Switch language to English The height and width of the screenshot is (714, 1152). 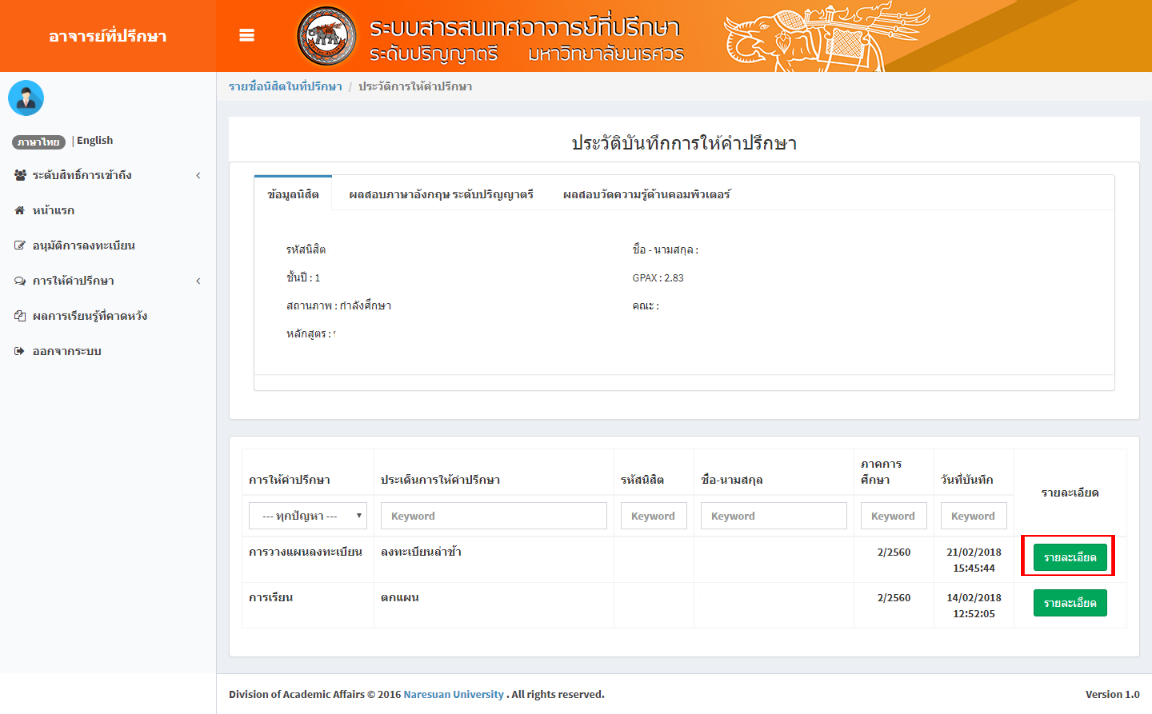(95, 141)
